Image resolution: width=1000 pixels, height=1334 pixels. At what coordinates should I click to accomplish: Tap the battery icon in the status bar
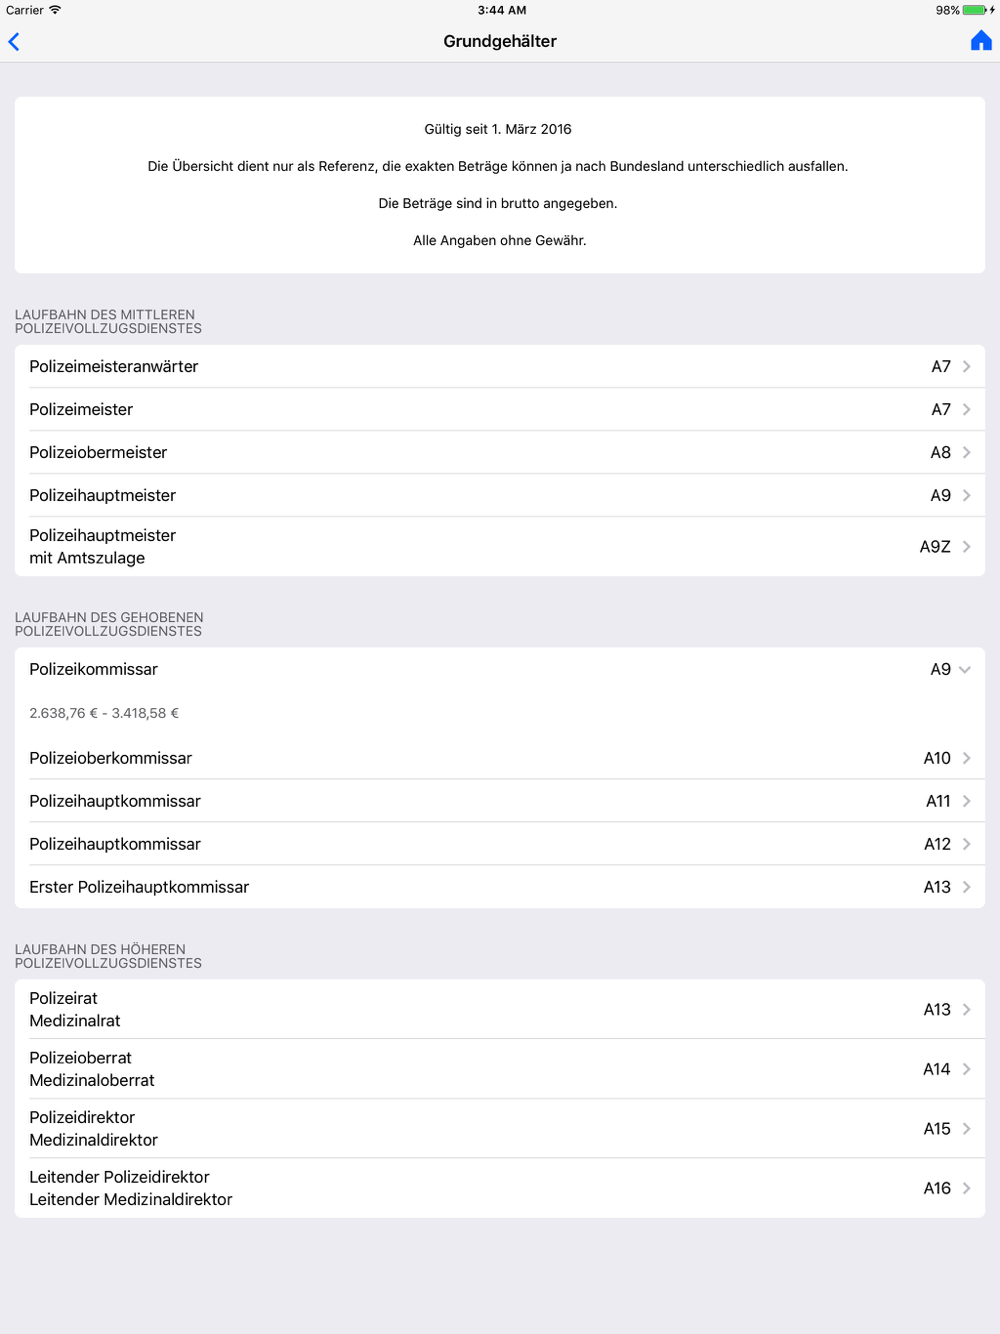[x=974, y=10]
